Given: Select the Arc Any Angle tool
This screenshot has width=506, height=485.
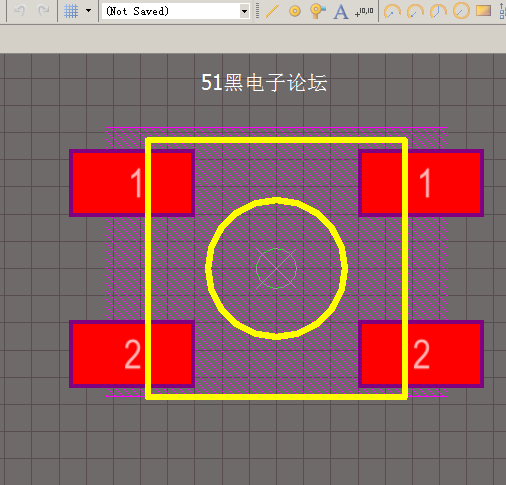Looking at the screenshot, I should 438,11.
